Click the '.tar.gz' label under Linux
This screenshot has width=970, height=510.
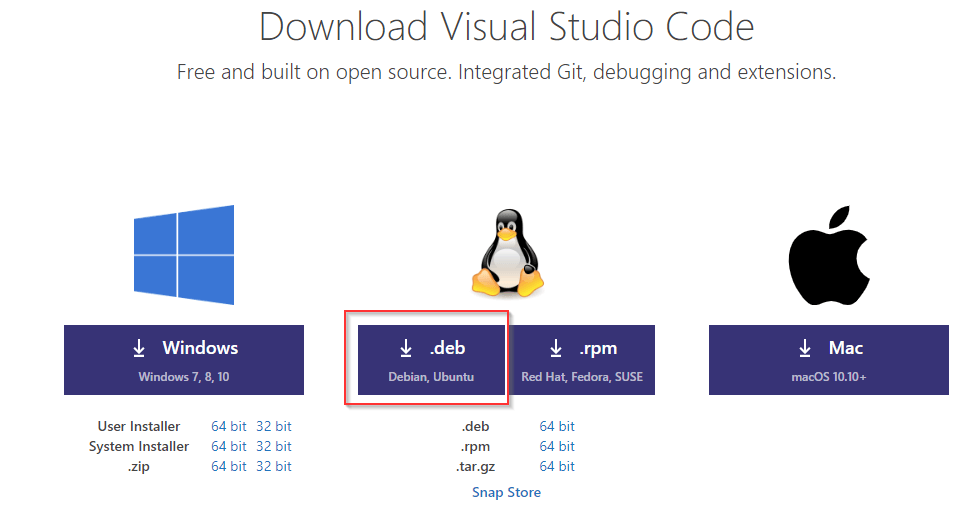pos(475,467)
